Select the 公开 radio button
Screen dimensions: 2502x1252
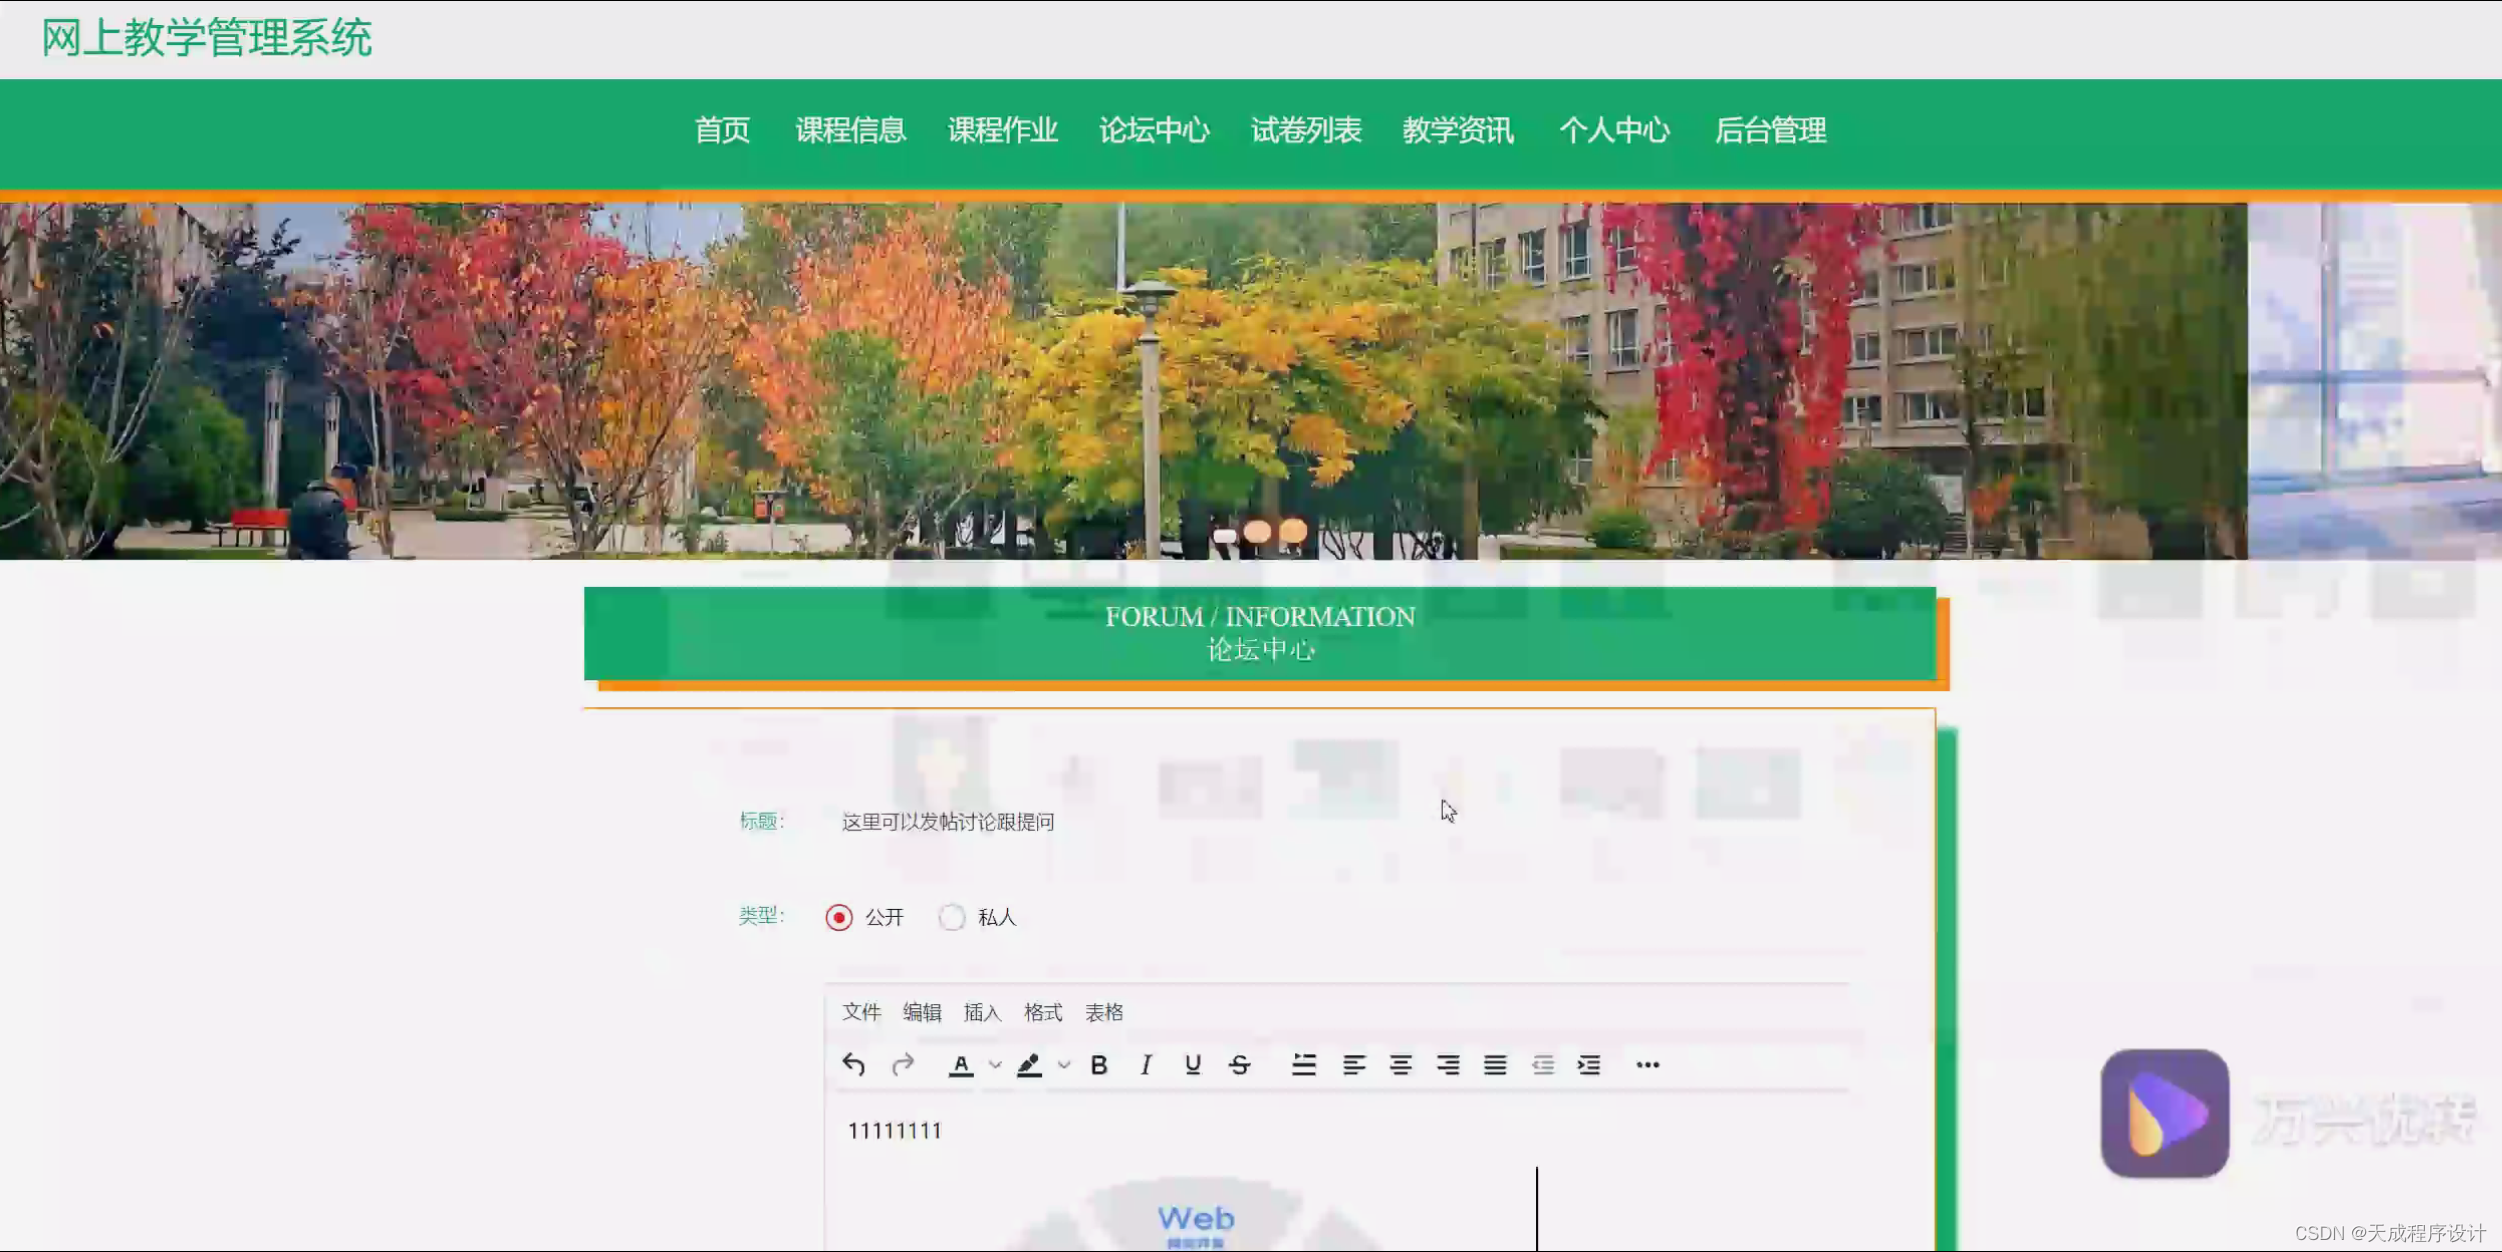click(840, 917)
